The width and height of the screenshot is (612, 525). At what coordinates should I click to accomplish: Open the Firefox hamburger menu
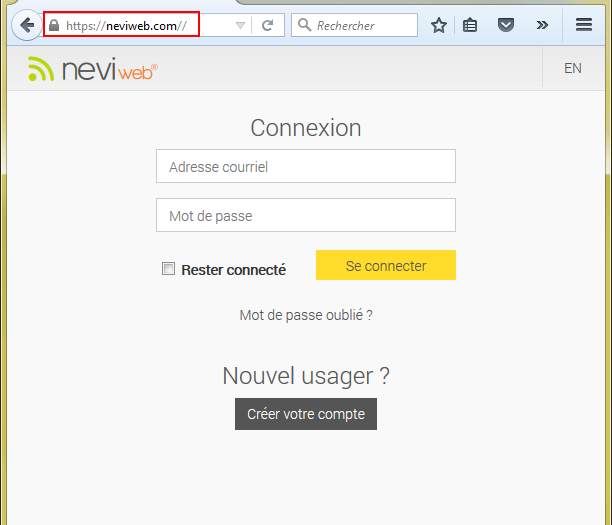coord(584,26)
